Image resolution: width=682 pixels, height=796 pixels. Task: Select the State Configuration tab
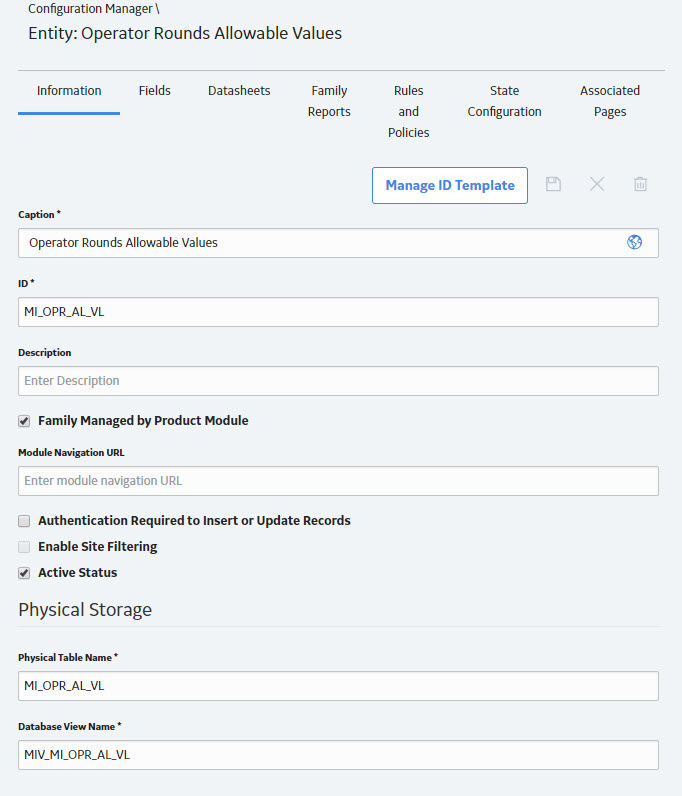point(504,101)
